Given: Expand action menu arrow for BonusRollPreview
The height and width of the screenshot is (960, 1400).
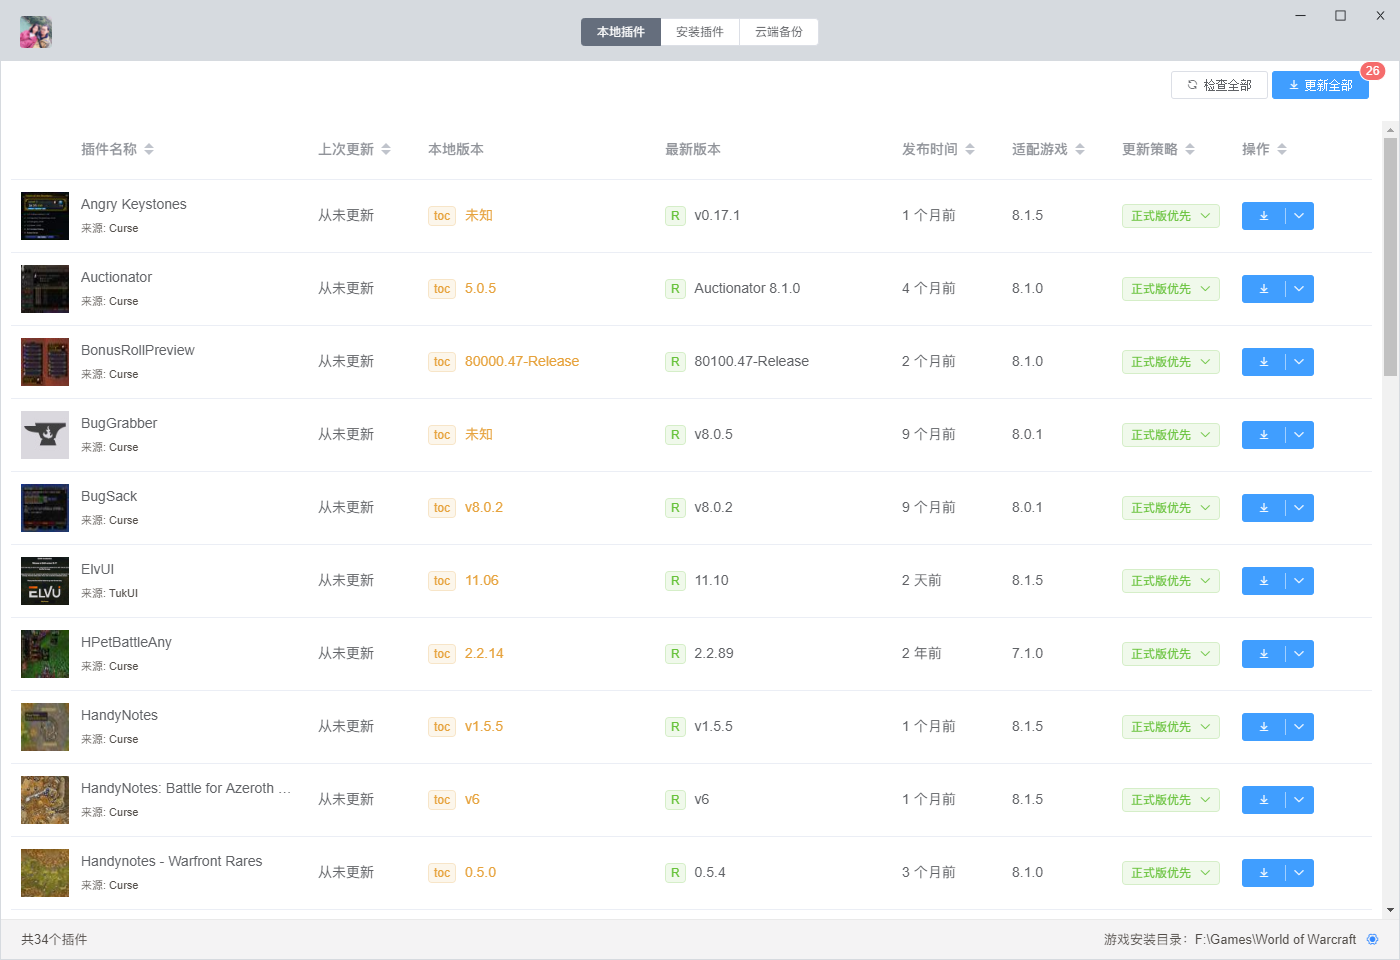Looking at the screenshot, I should (1299, 362).
